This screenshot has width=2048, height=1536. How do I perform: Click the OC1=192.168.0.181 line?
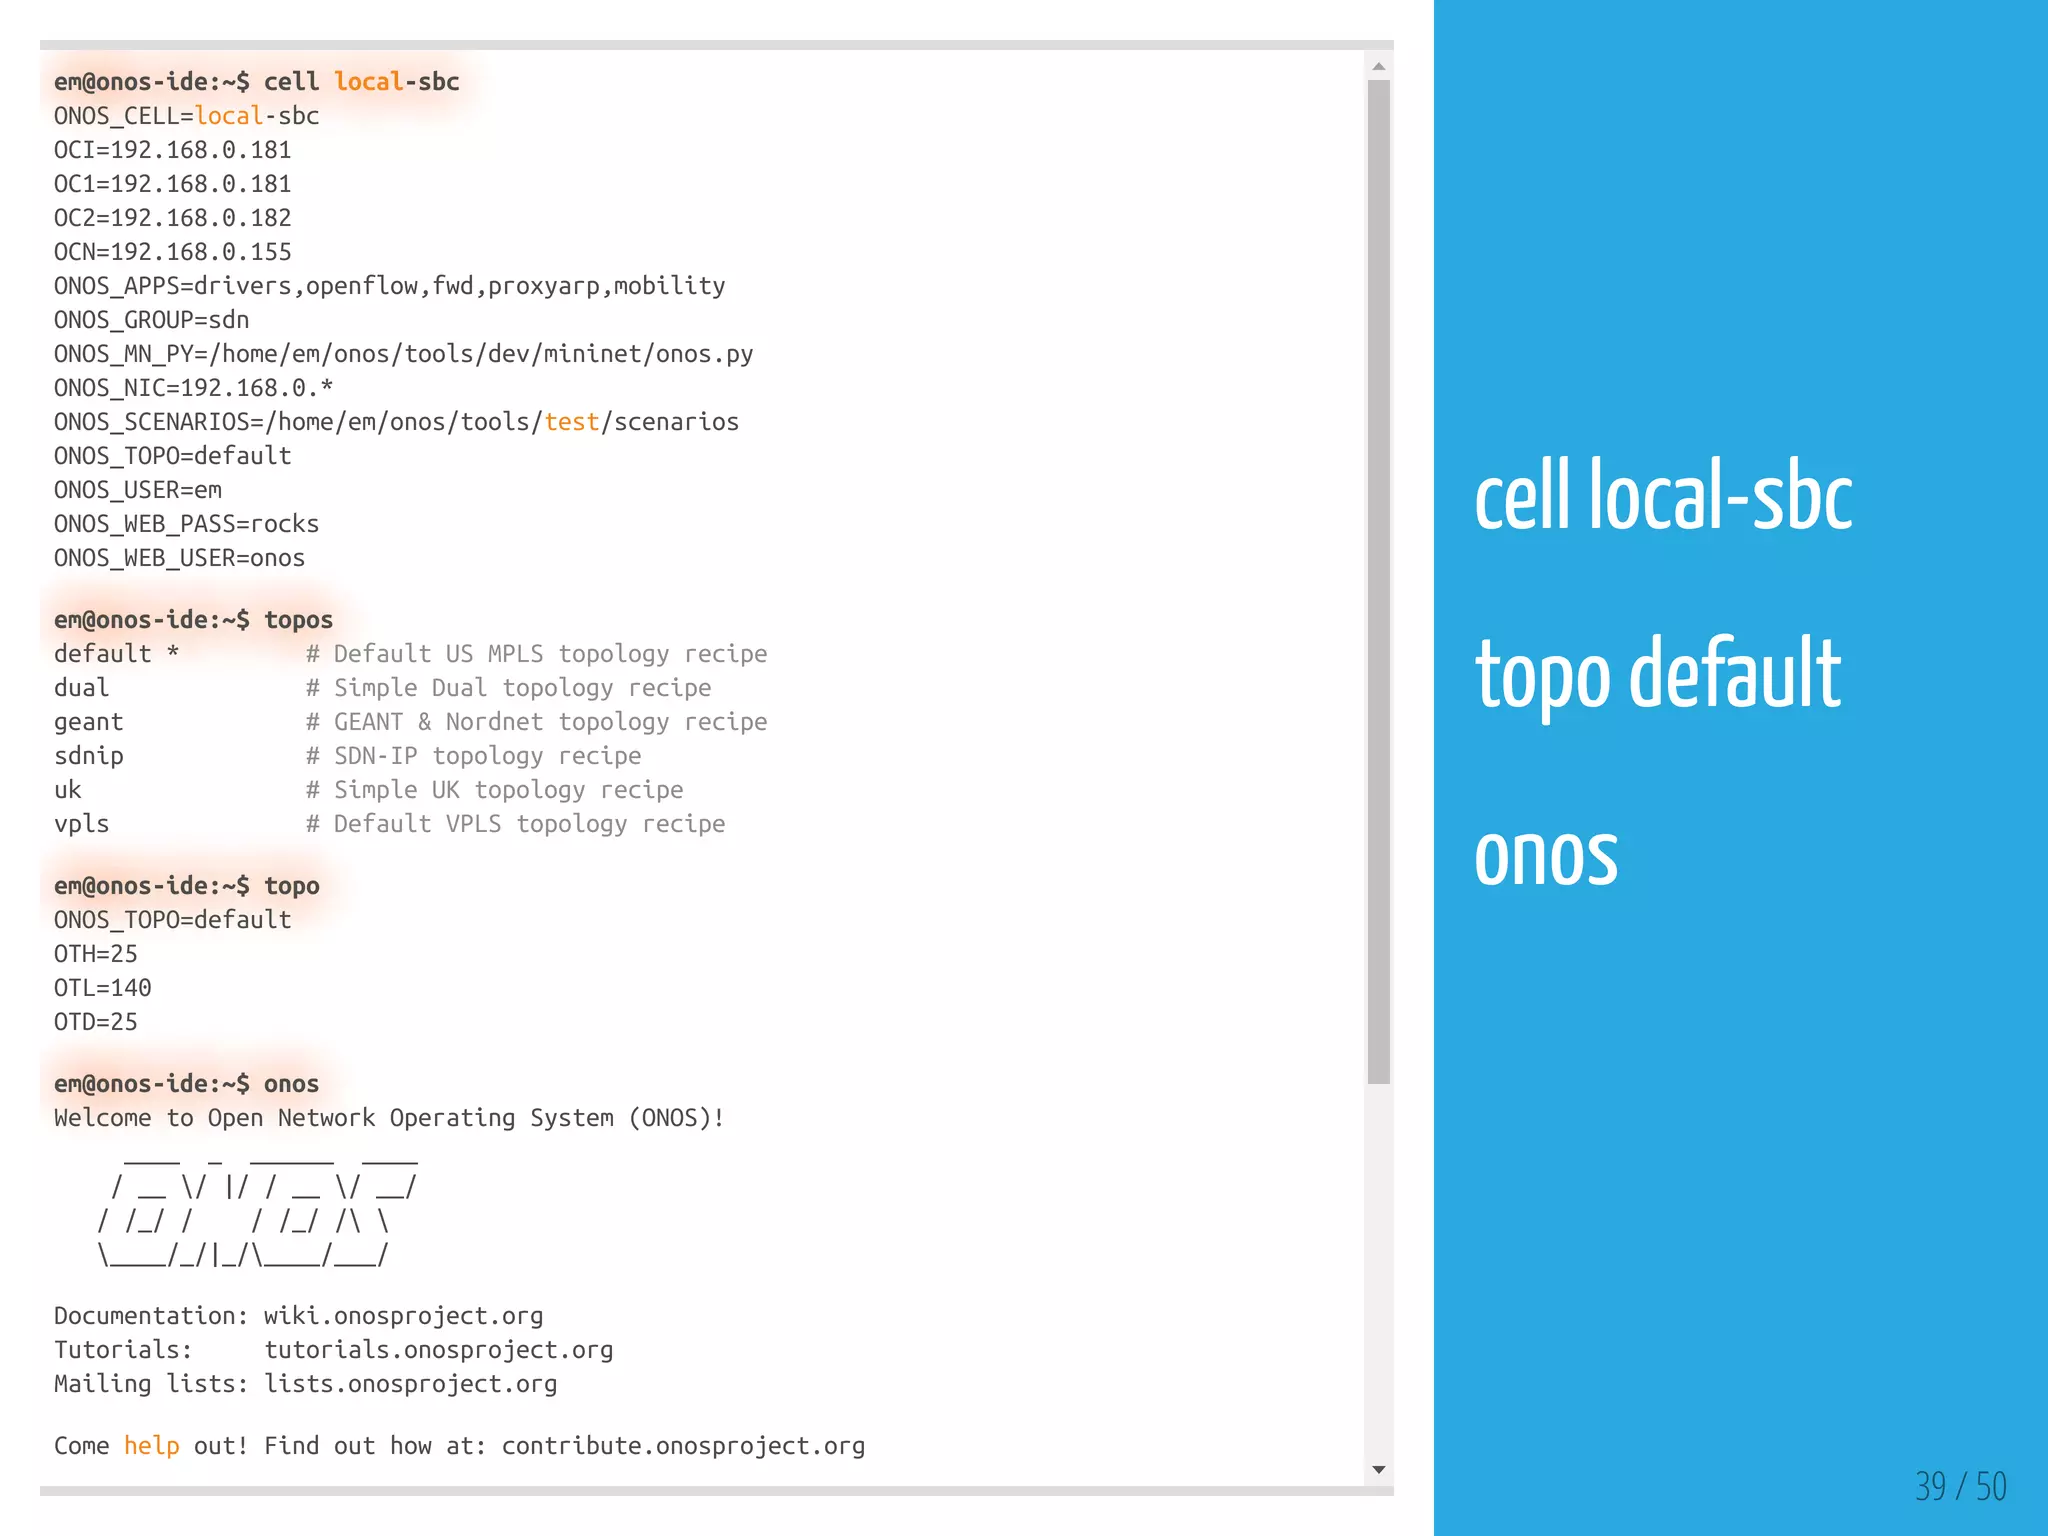pos(172,184)
